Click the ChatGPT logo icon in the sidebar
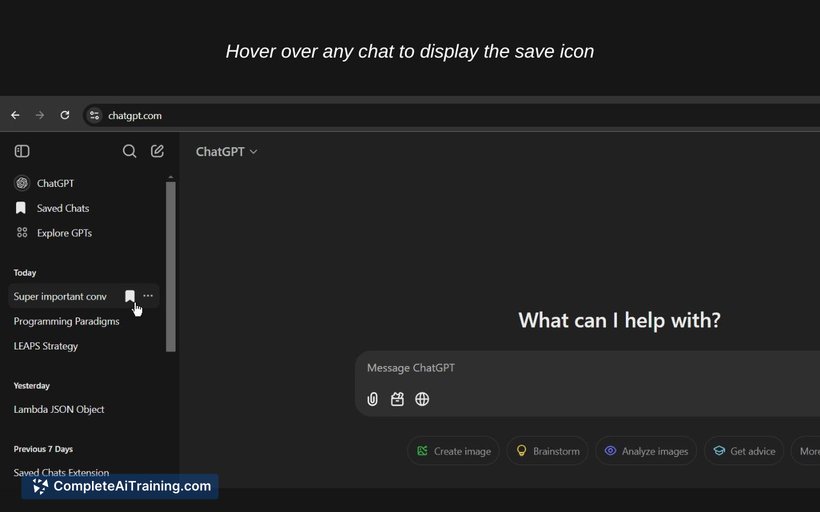The width and height of the screenshot is (820, 512). point(22,183)
